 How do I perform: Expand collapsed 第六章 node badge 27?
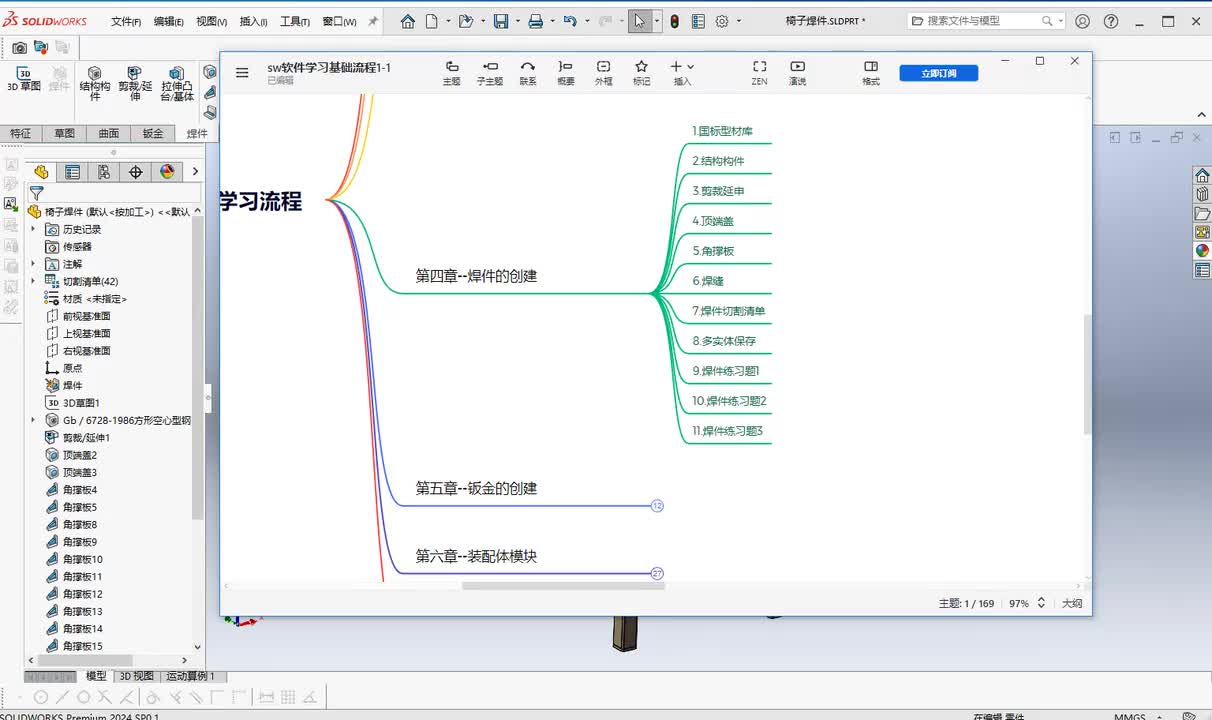point(657,574)
